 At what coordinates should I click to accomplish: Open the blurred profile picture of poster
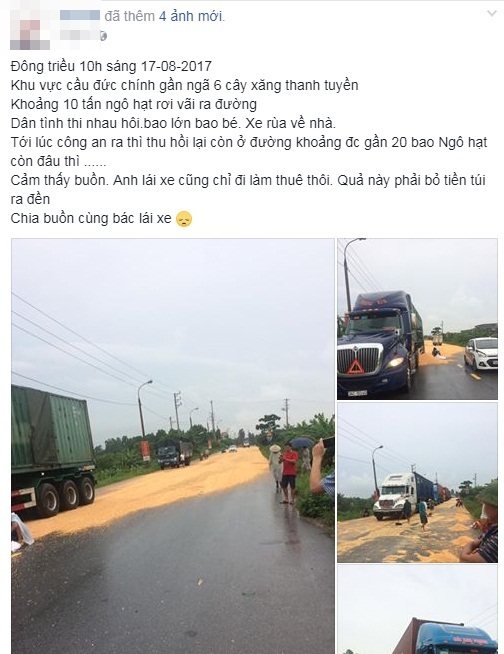(30, 26)
